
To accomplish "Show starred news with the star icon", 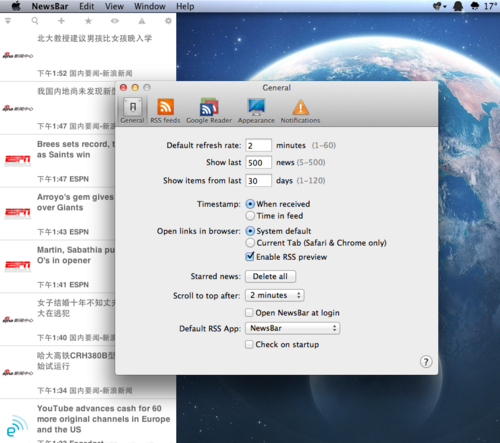I will click(x=88, y=21).
